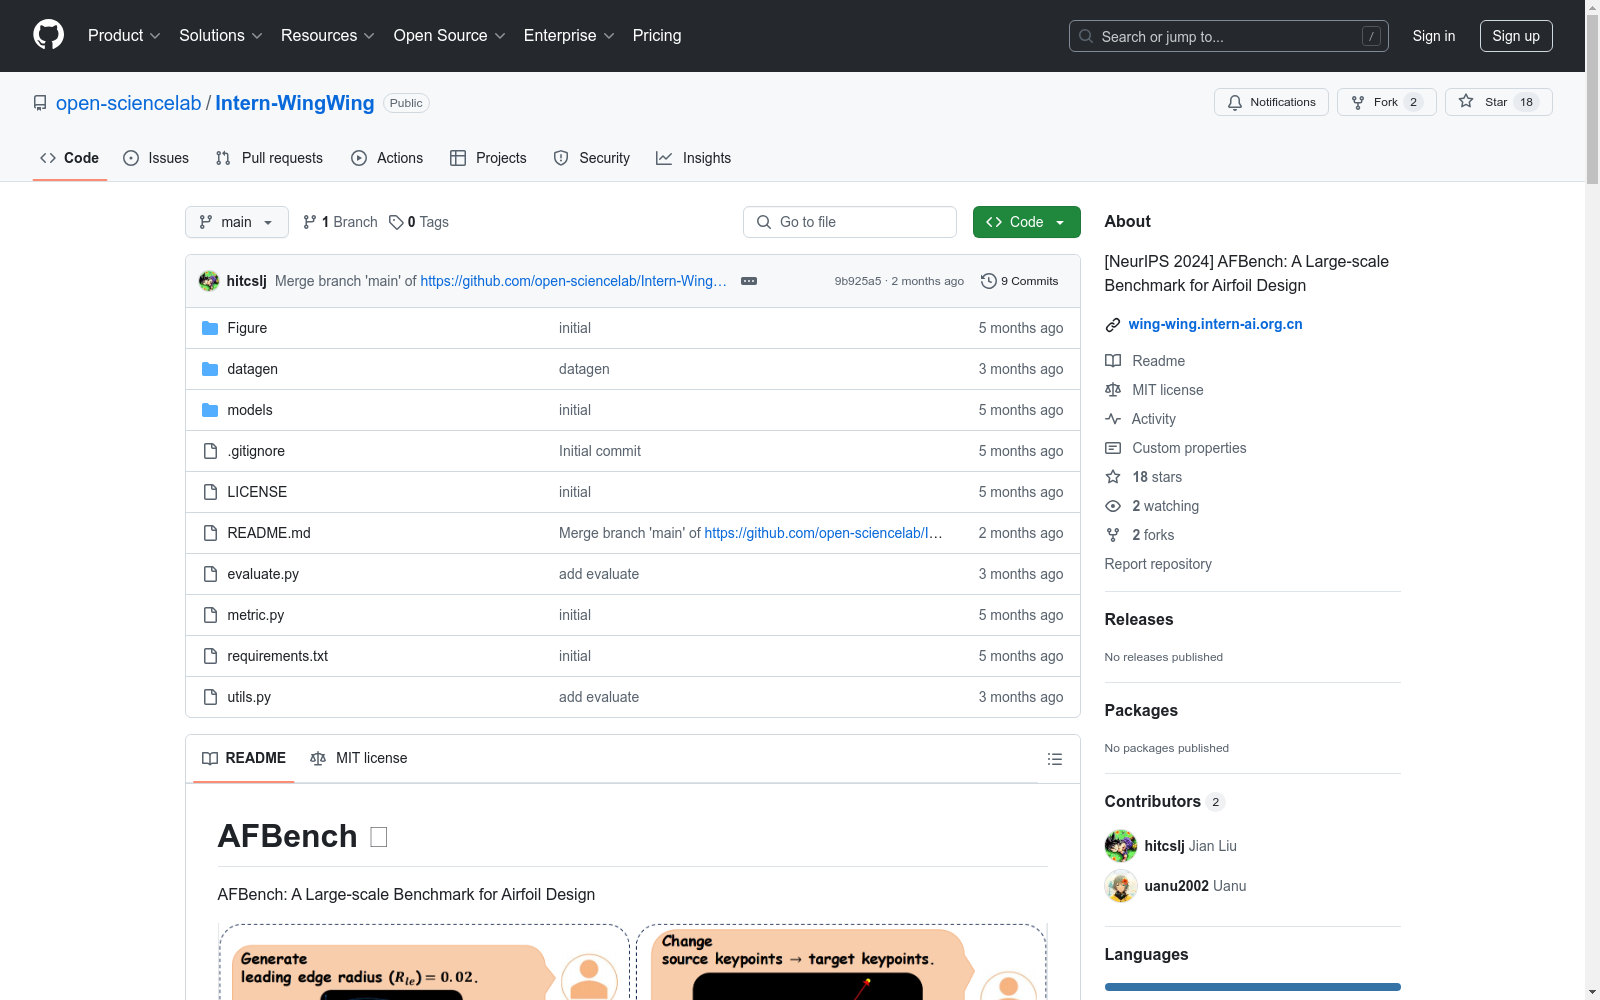Viewport: 1600px width, 1000px height.
Task: Open contributor hitcslj Jian Liu profile
Action: [1190, 846]
